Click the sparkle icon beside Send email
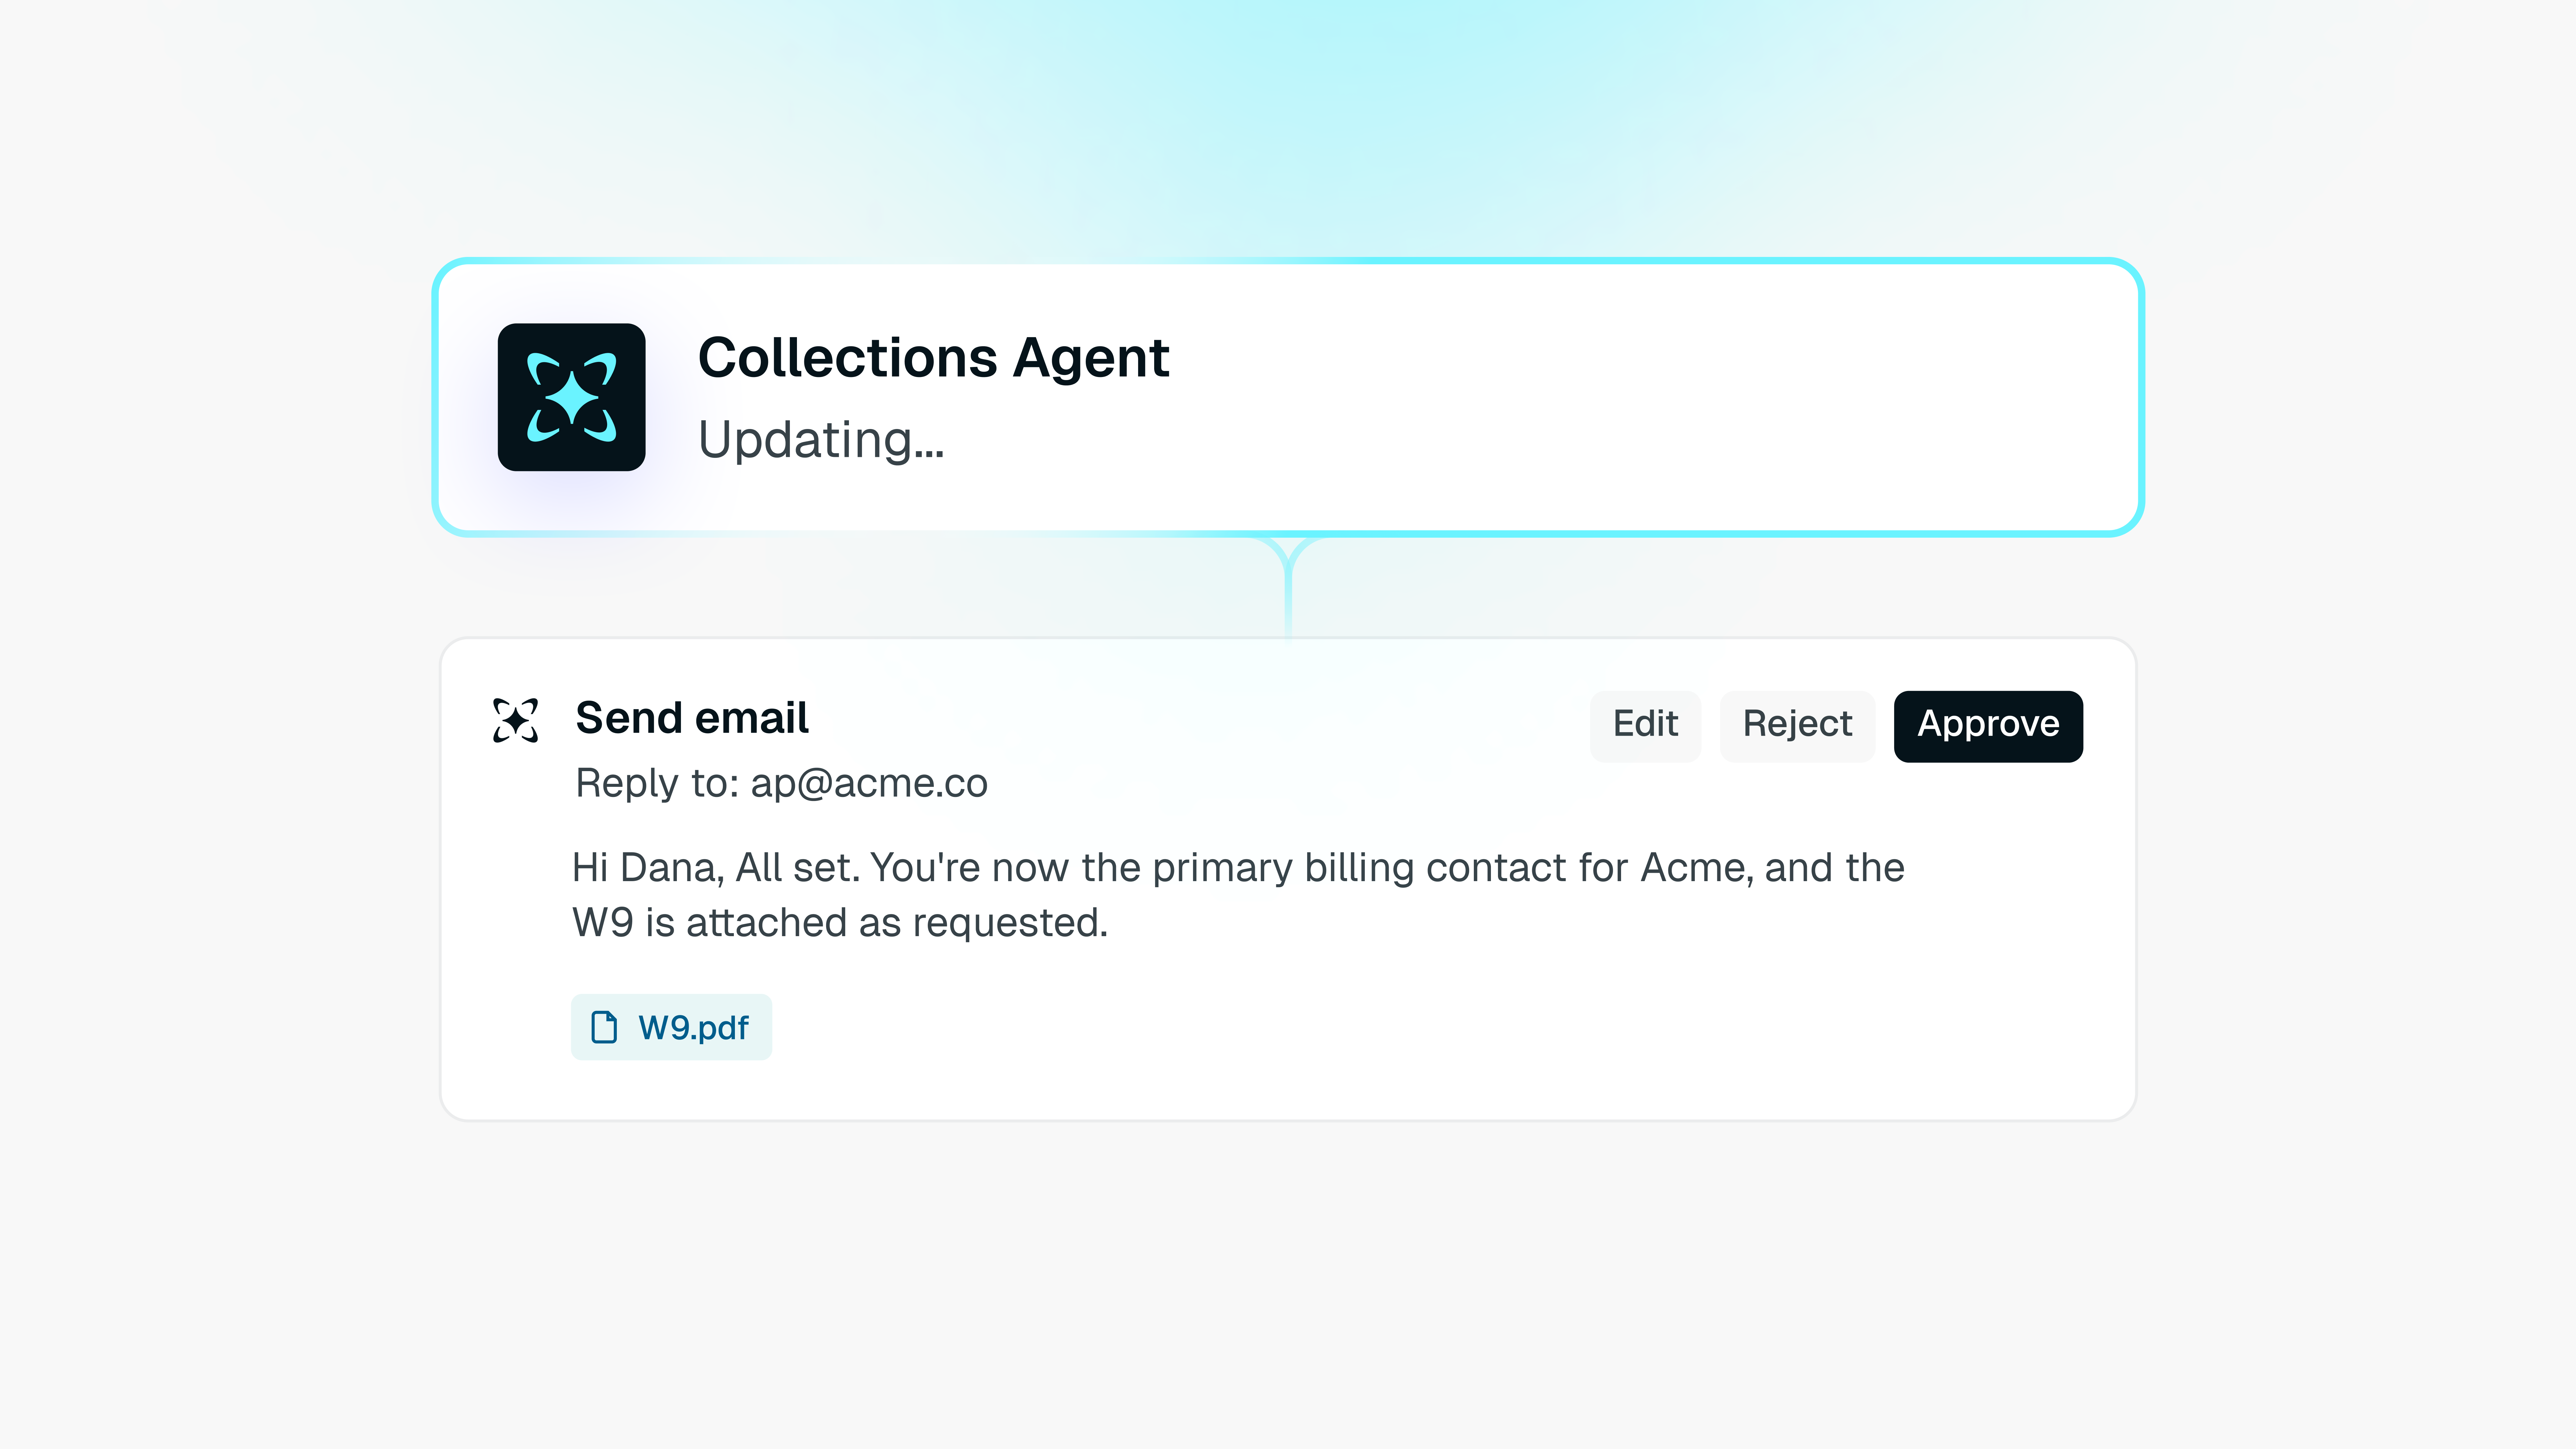The width and height of the screenshot is (2576, 1449). pyautogui.click(x=515, y=720)
